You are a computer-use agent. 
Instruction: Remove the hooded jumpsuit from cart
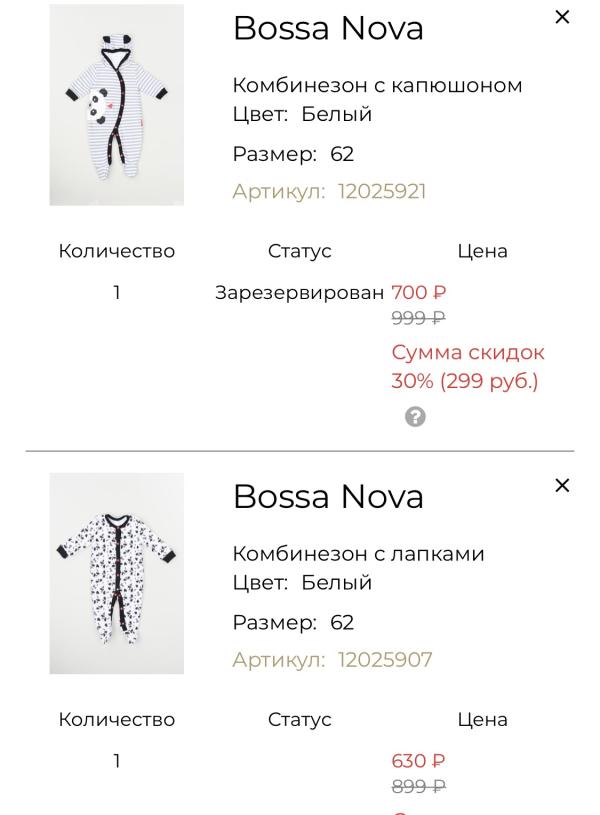(x=562, y=18)
